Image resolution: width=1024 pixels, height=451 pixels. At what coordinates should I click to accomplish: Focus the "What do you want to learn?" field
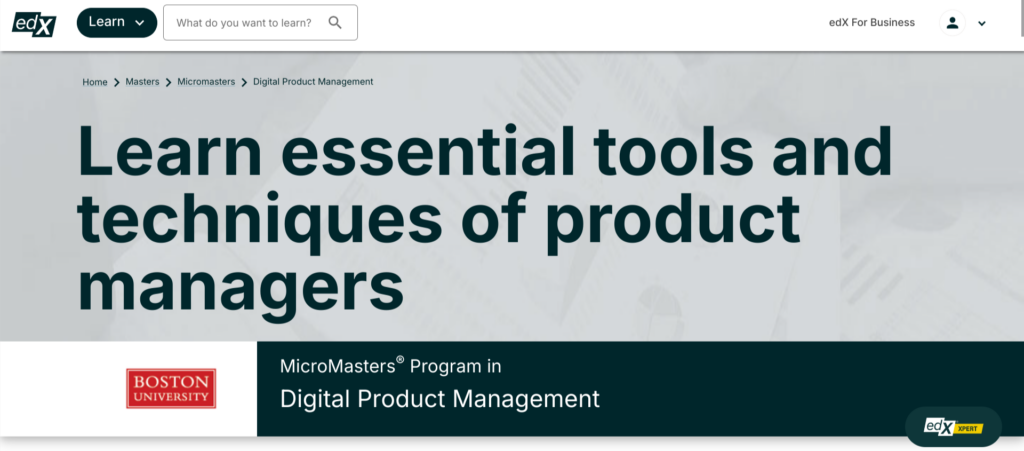point(243,22)
